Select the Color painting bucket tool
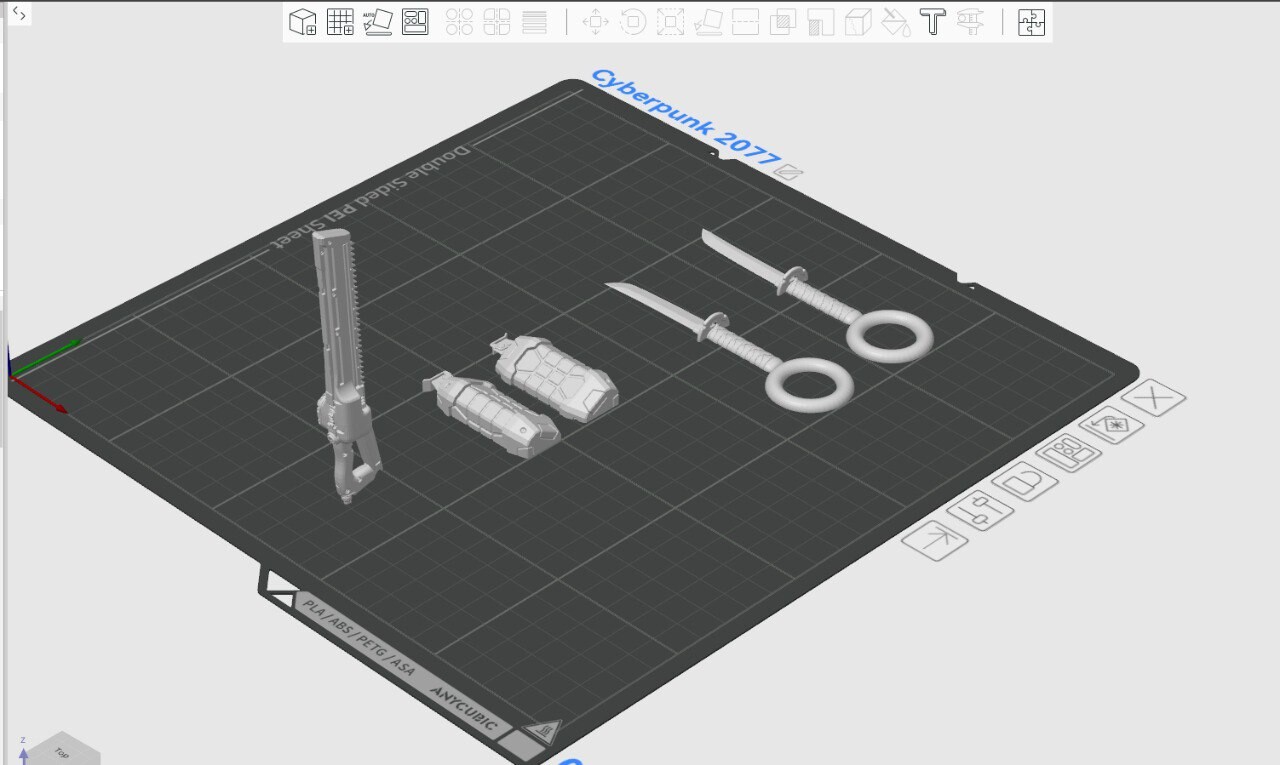The height and width of the screenshot is (765, 1280). 896,22
